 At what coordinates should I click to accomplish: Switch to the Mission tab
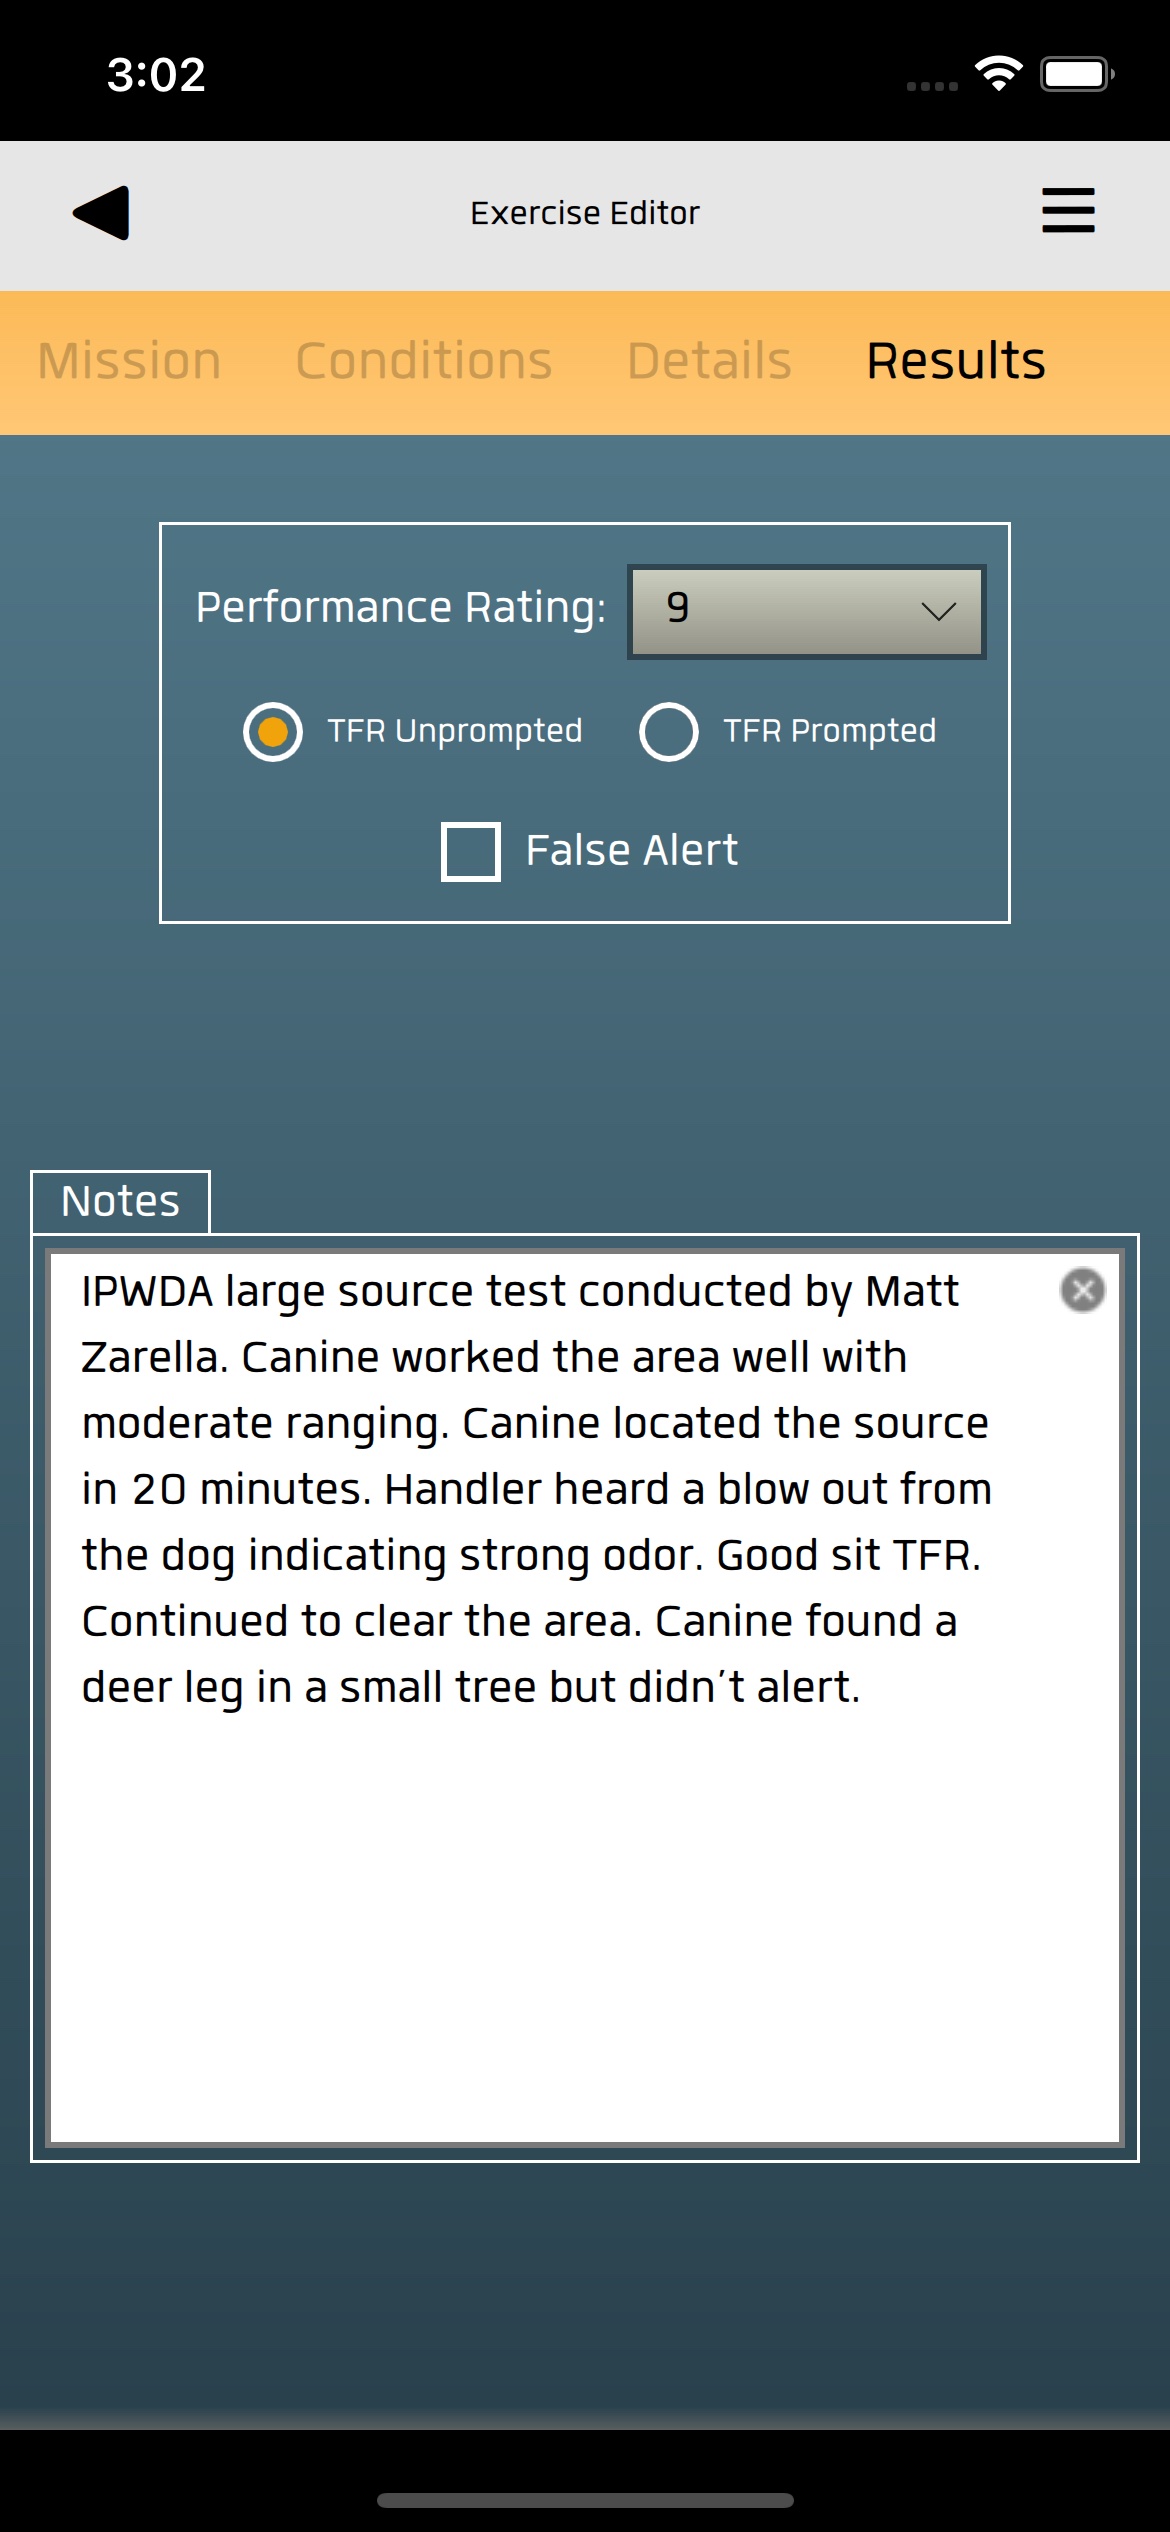coord(129,361)
